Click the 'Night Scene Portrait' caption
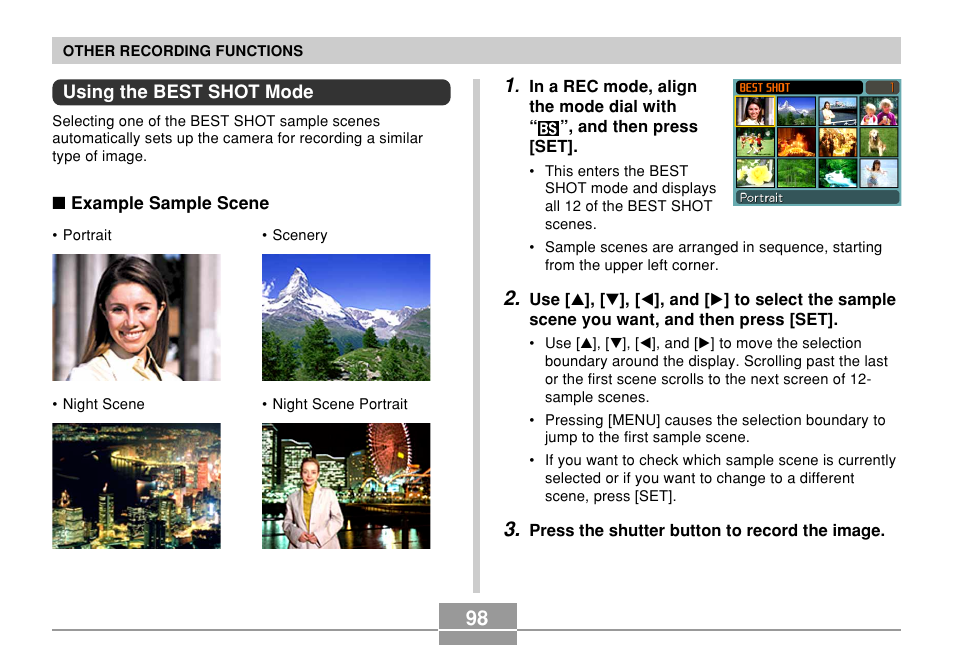954x646 pixels. click(339, 404)
